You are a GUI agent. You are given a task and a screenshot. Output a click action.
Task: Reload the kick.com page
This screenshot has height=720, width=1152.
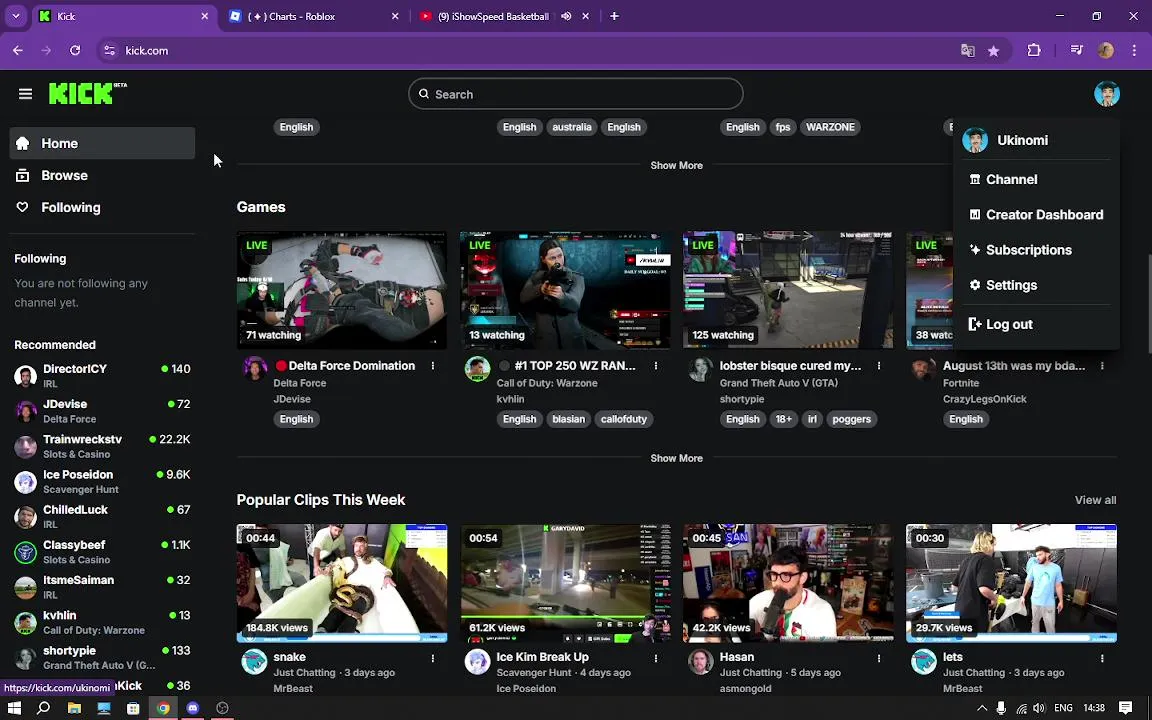[x=75, y=51]
